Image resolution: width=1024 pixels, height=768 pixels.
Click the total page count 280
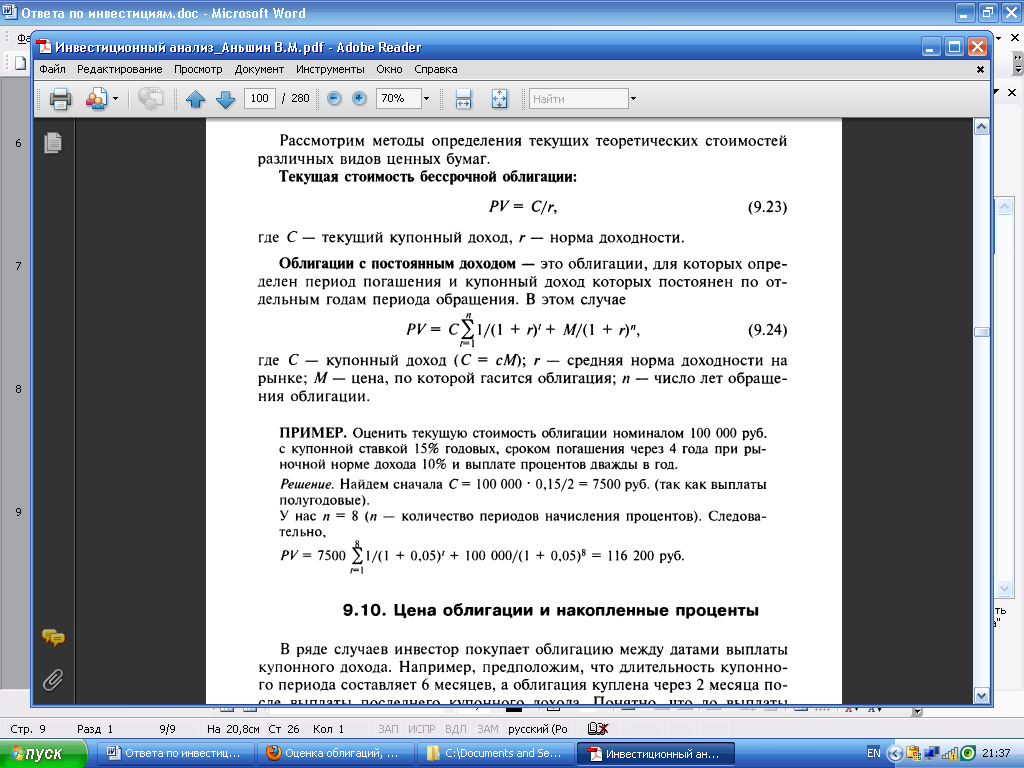click(300, 99)
